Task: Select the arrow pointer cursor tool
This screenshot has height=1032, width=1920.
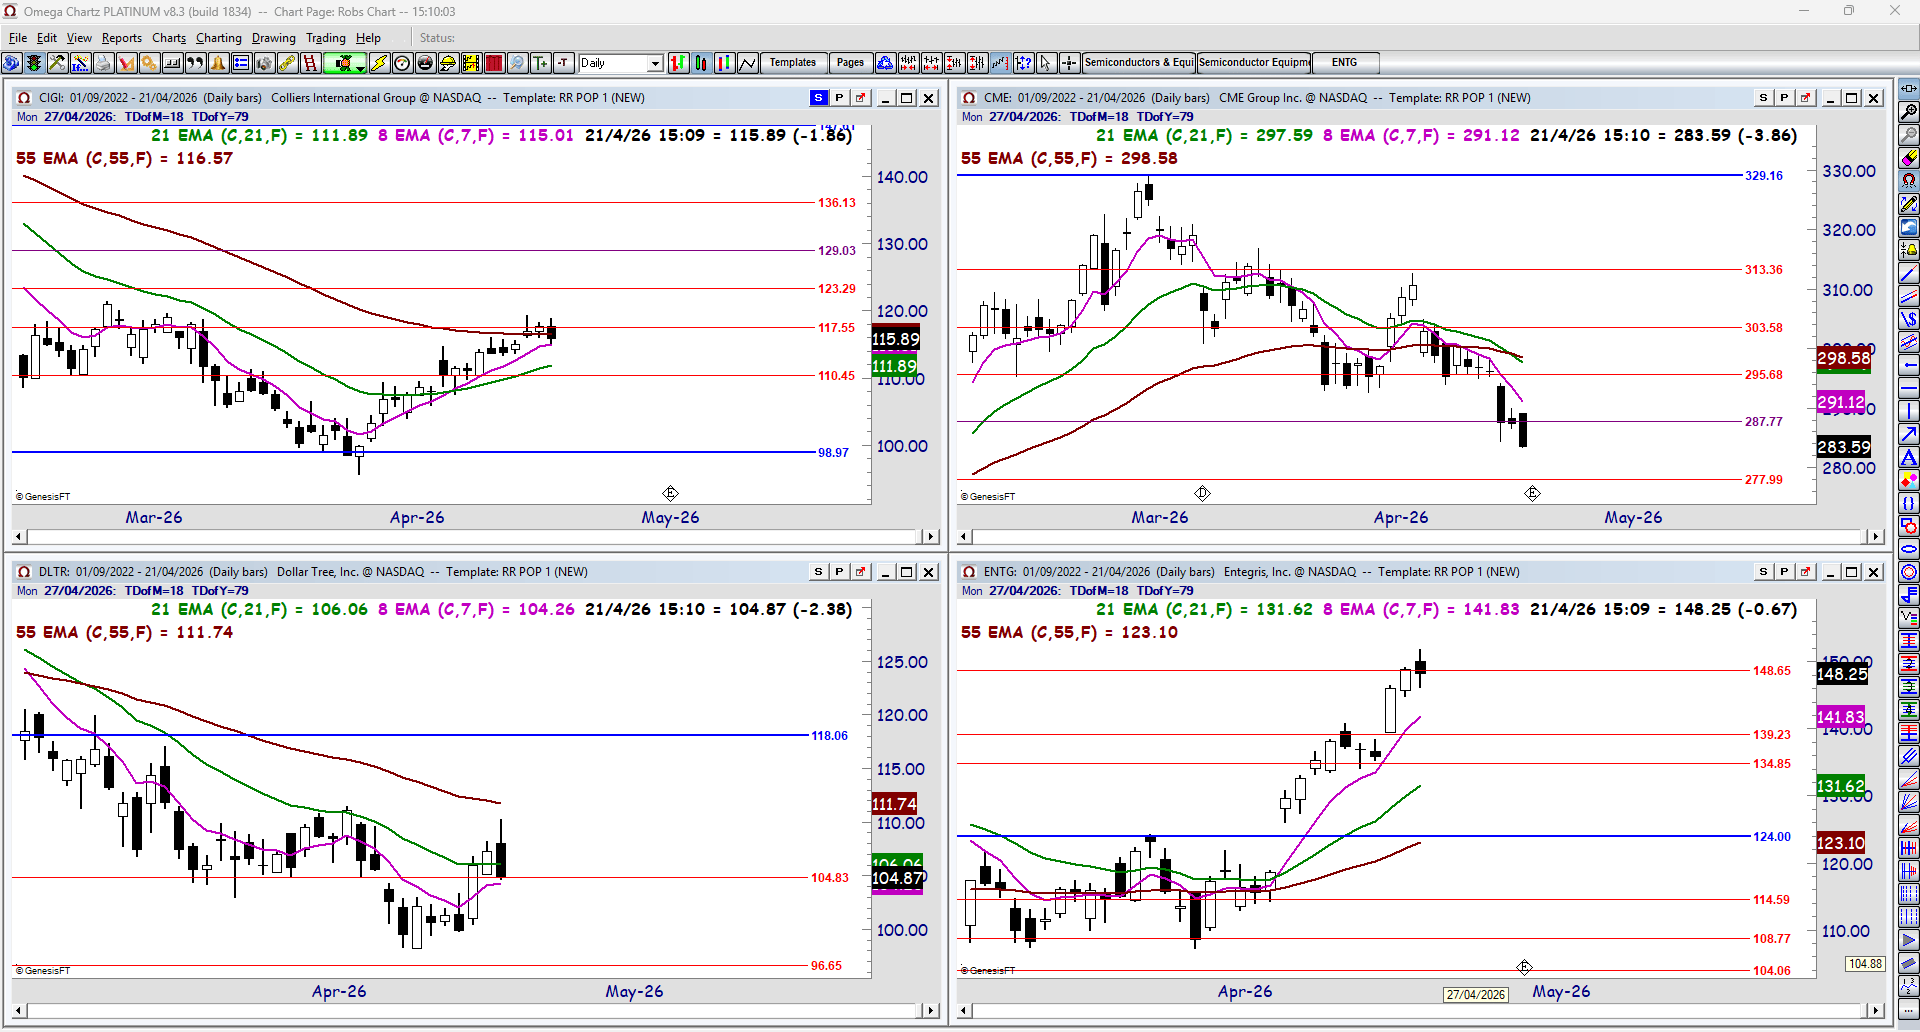Action: pyautogui.click(x=1046, y=63)
